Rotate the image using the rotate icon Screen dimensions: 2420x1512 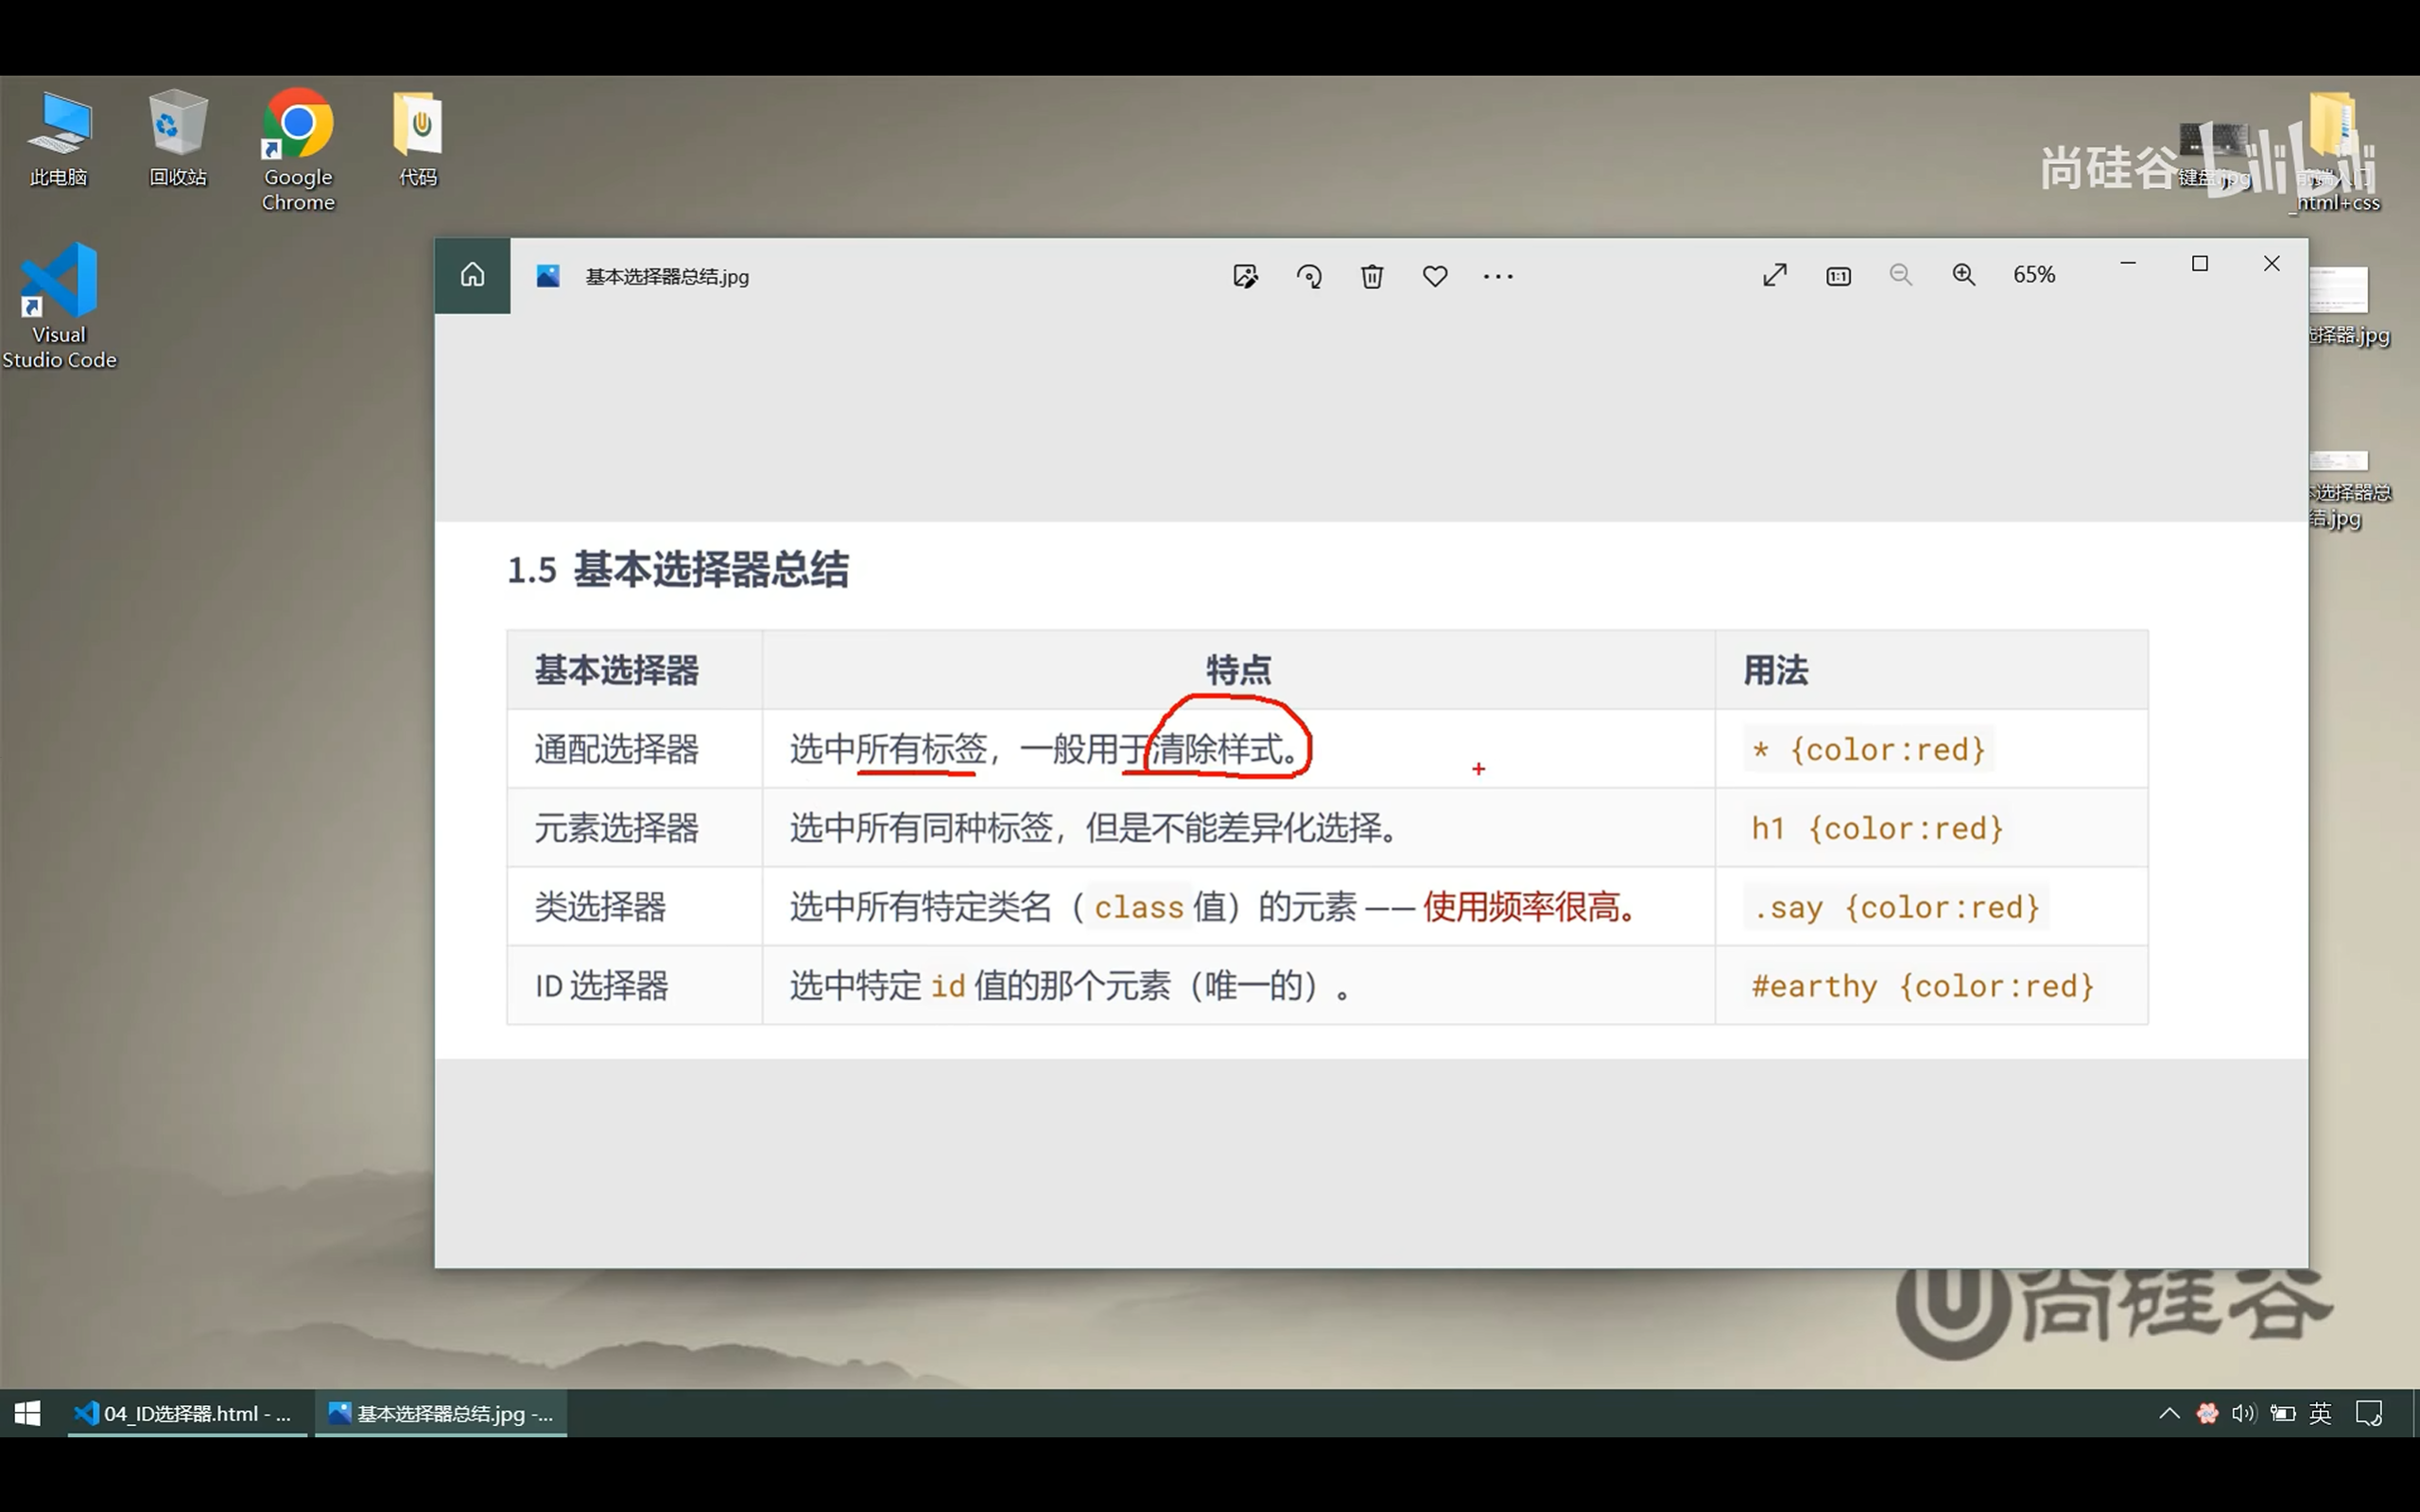click(1309, 275)
